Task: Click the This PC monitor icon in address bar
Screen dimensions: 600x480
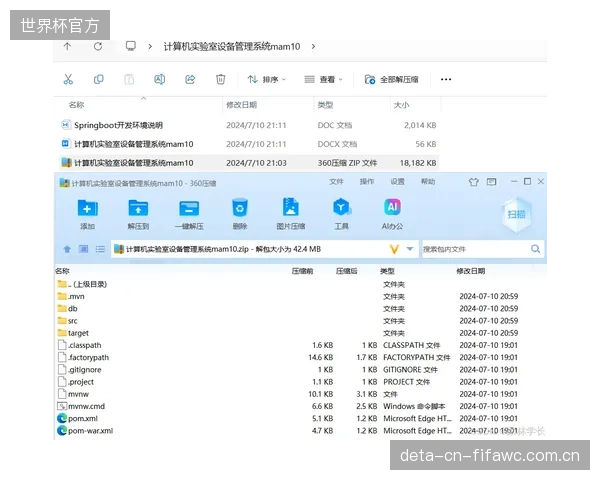Action: click(x=130, y=46)
